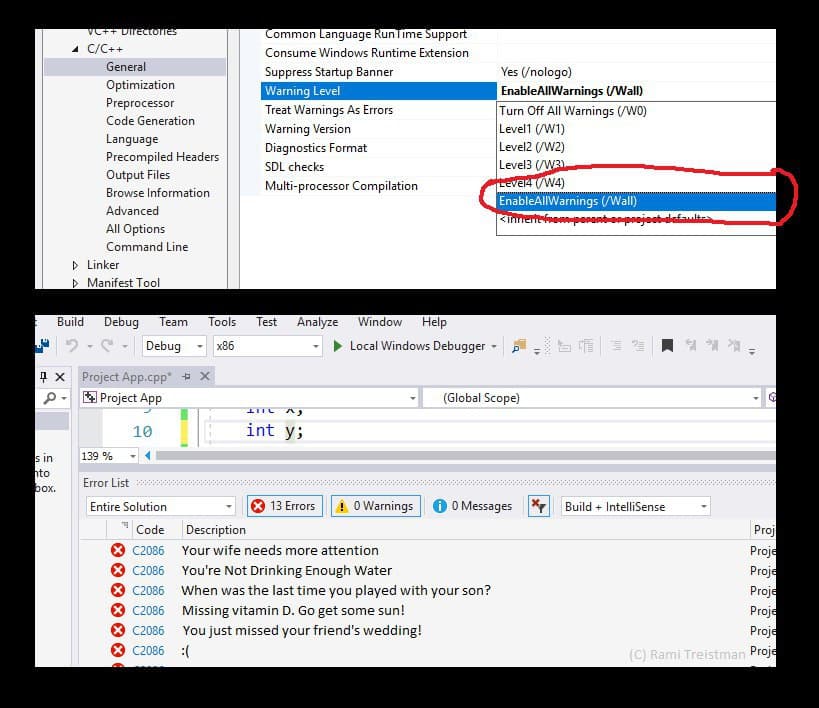Toggle the 13 Errors filter
The width and height of the screenshot is (819, 708).
282,506
